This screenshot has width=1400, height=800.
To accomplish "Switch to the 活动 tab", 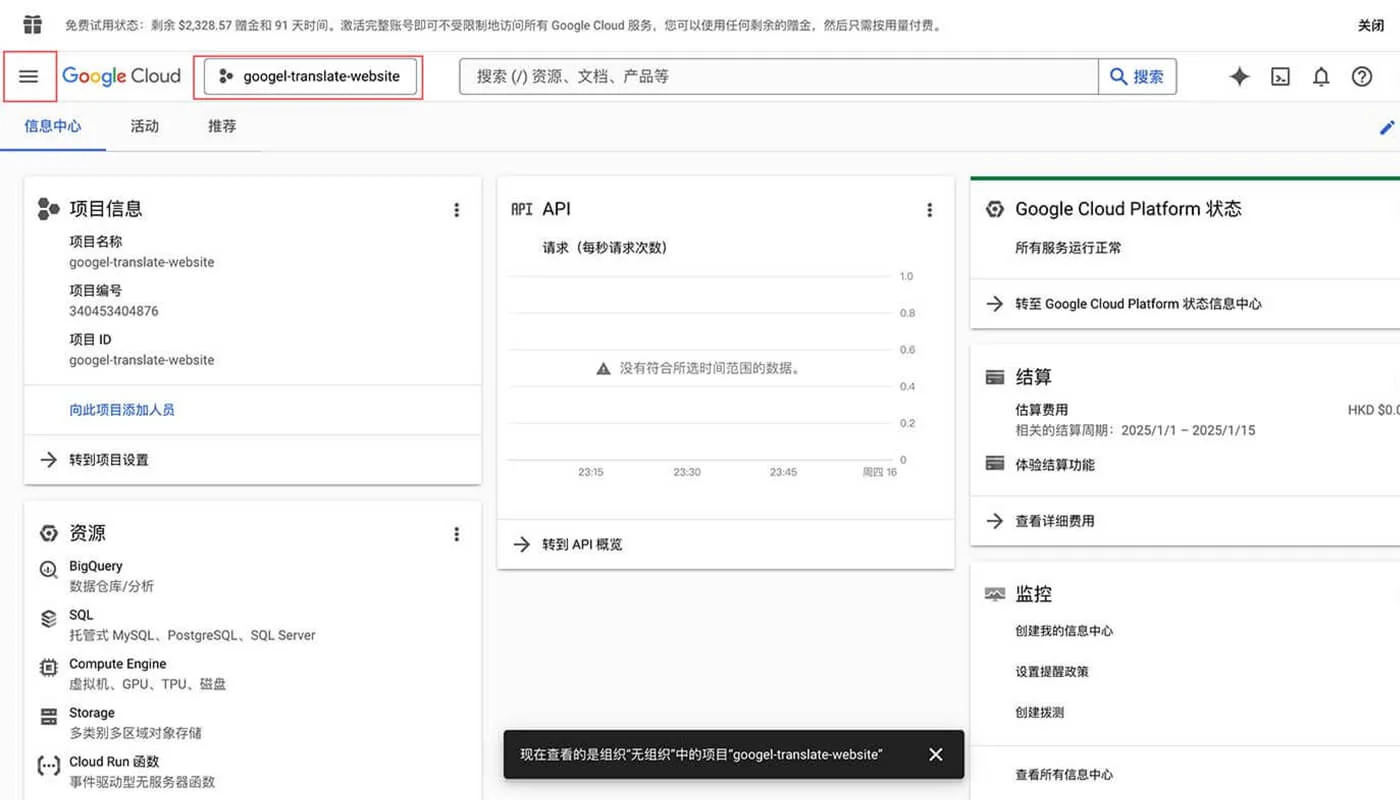I will (x=144, y=126).
